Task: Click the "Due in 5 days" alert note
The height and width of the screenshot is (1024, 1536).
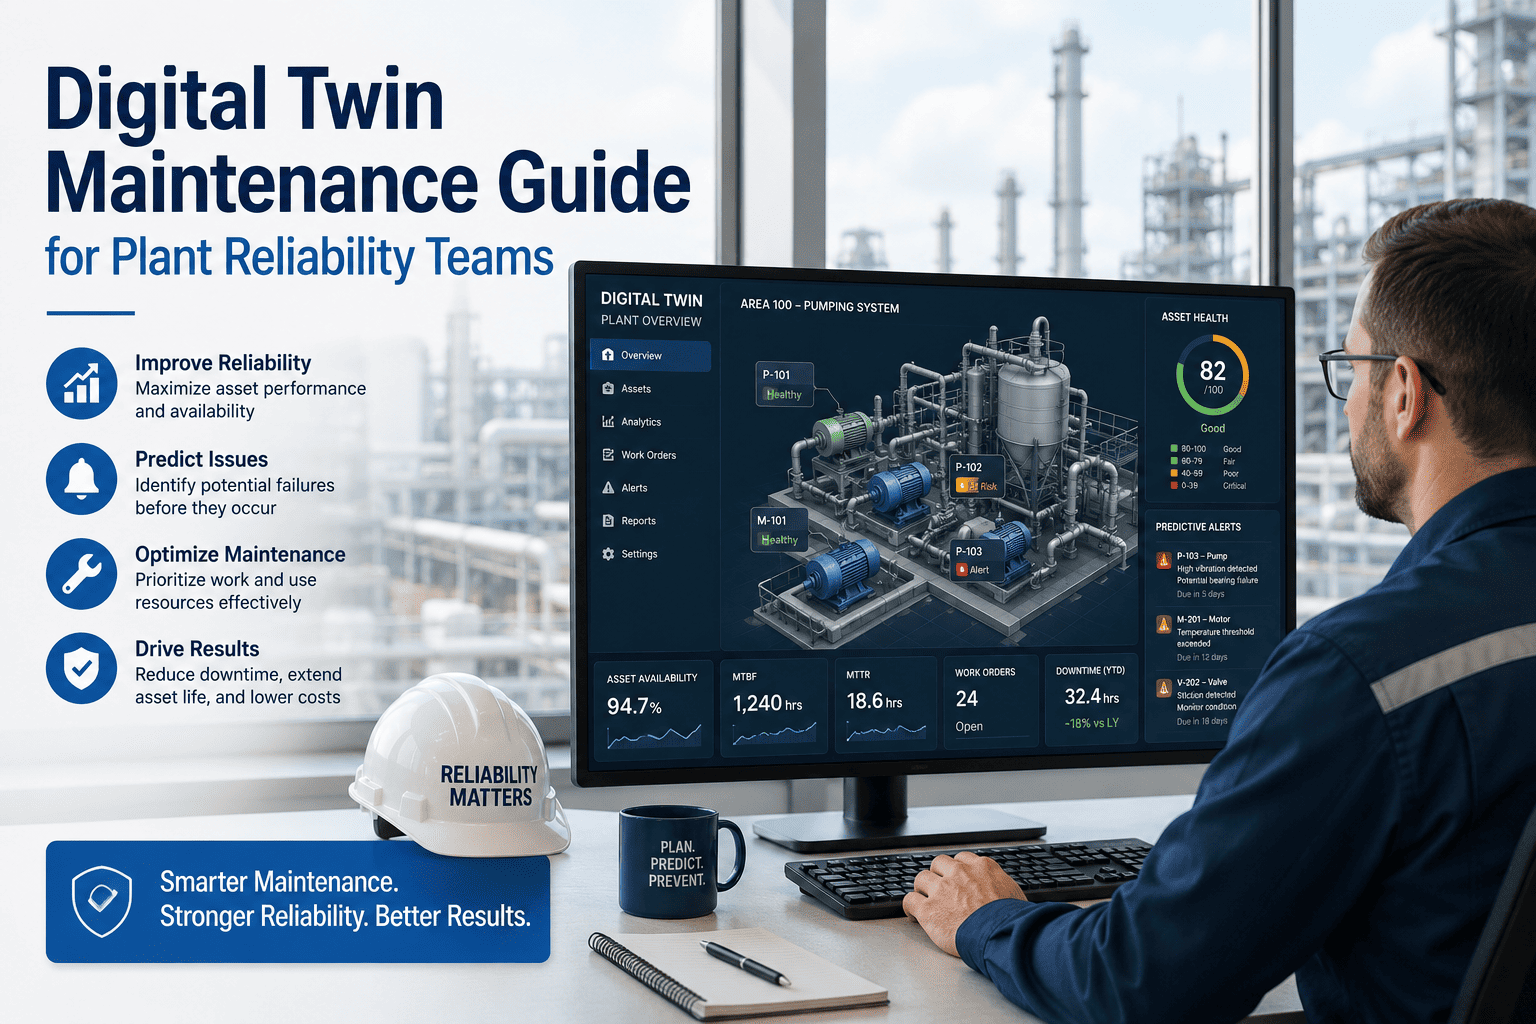Action: click(1200, 594)
